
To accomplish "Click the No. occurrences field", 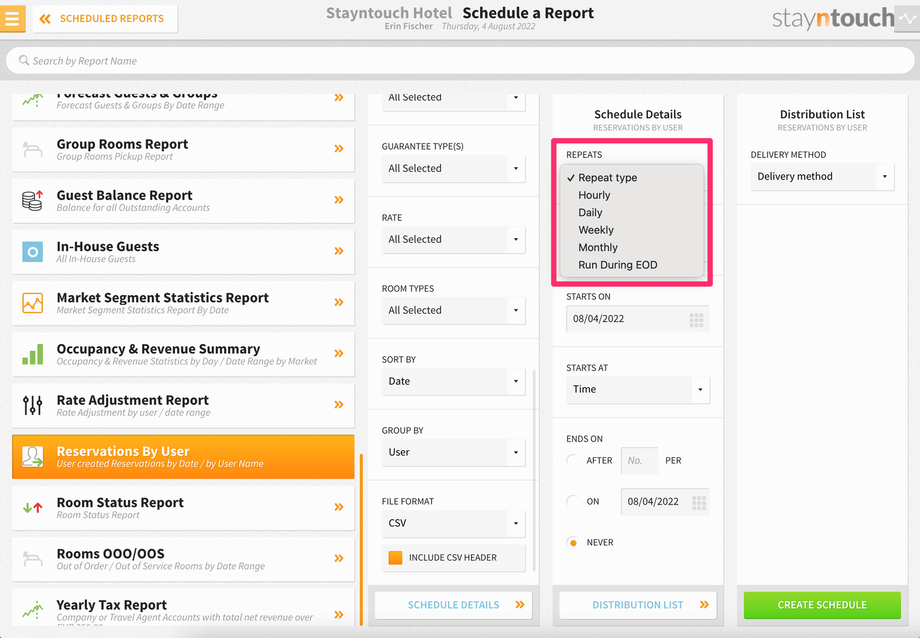I will pos(640,461).
